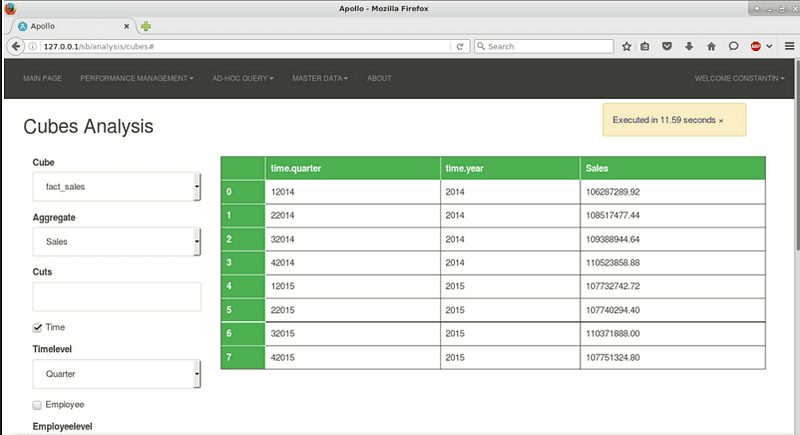Screen dimensions: 800x435
Task: Select the cell with quarter 32015
Action: click(x=353, y=334)
